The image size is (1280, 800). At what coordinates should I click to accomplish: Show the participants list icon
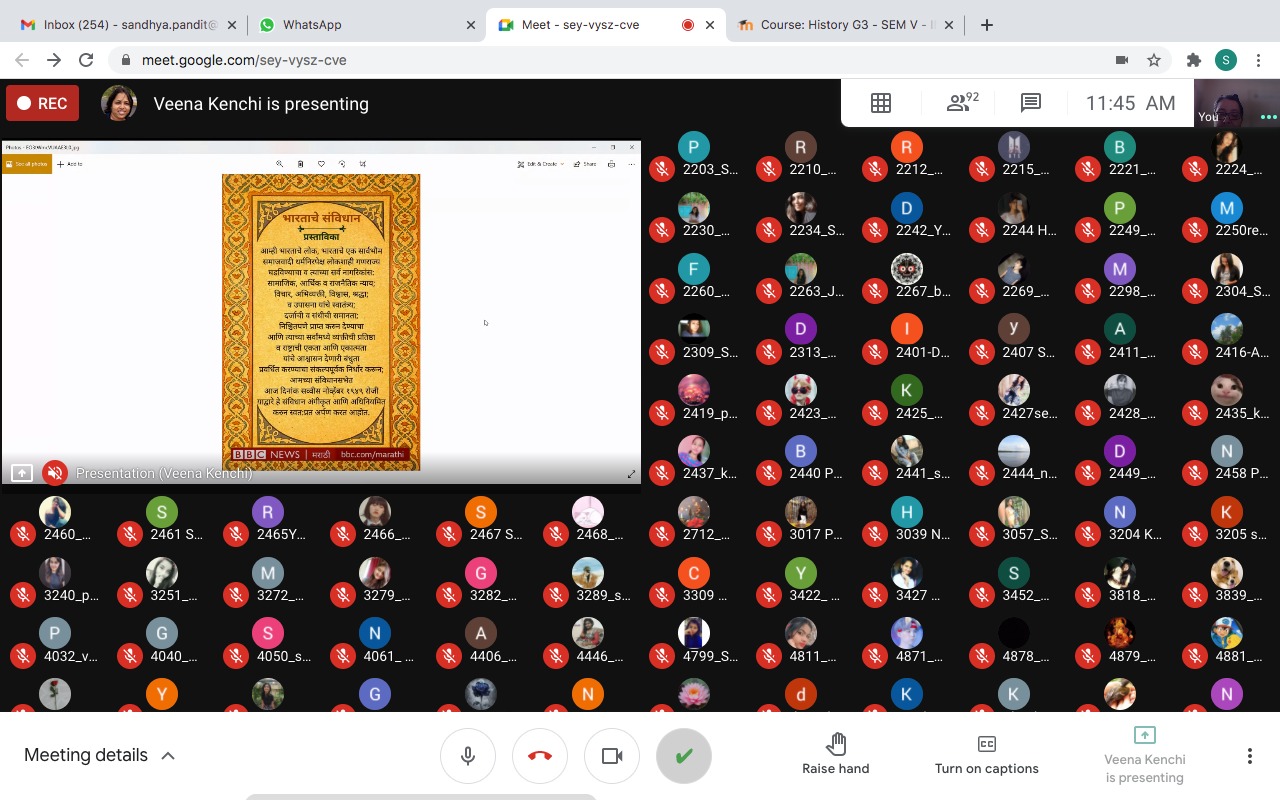(x=962, y=103)
